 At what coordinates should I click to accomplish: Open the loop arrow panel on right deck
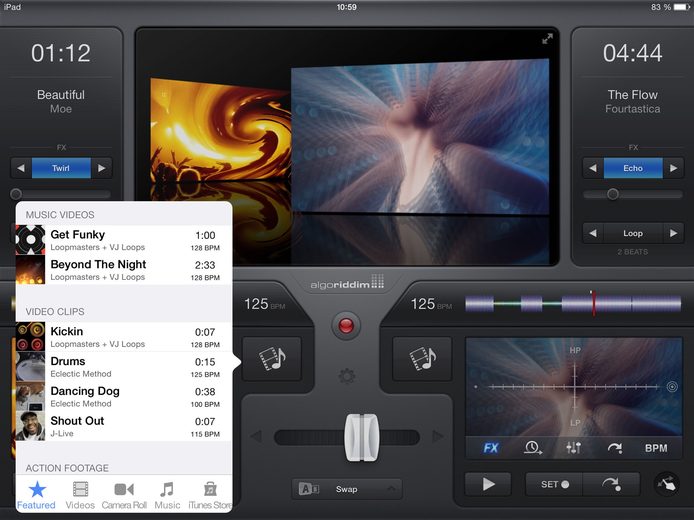point(615,448)
